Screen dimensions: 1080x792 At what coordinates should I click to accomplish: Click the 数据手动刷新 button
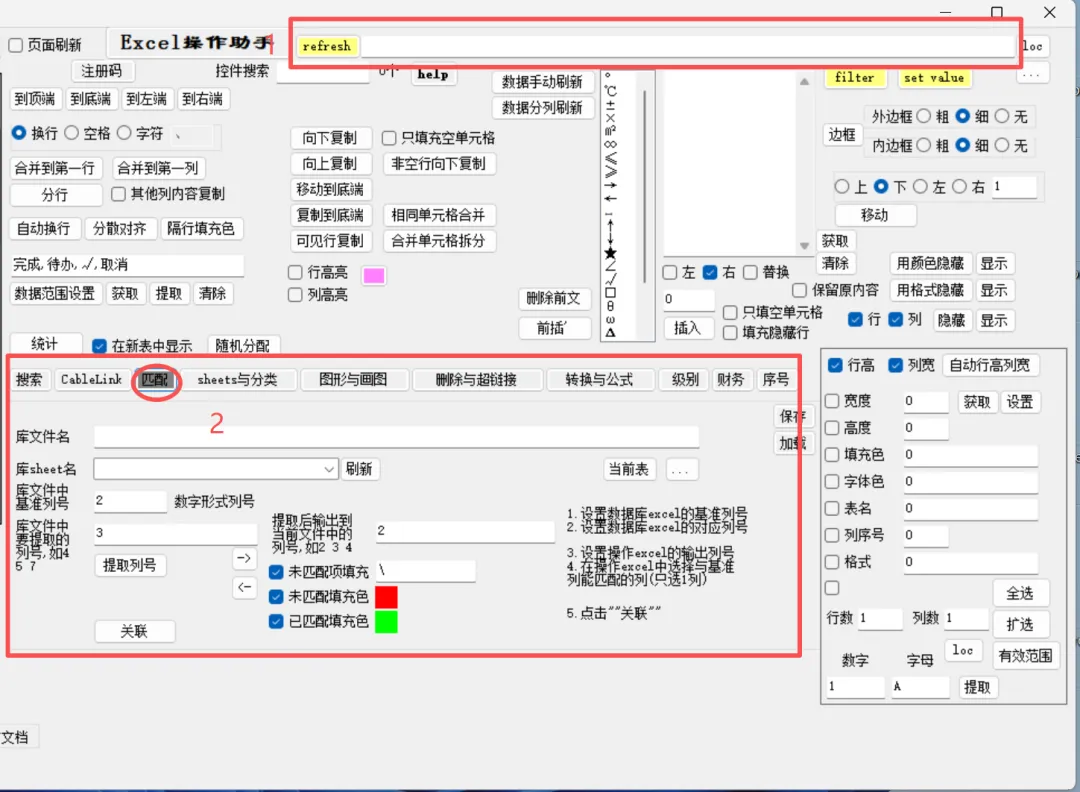pos(542,82)
